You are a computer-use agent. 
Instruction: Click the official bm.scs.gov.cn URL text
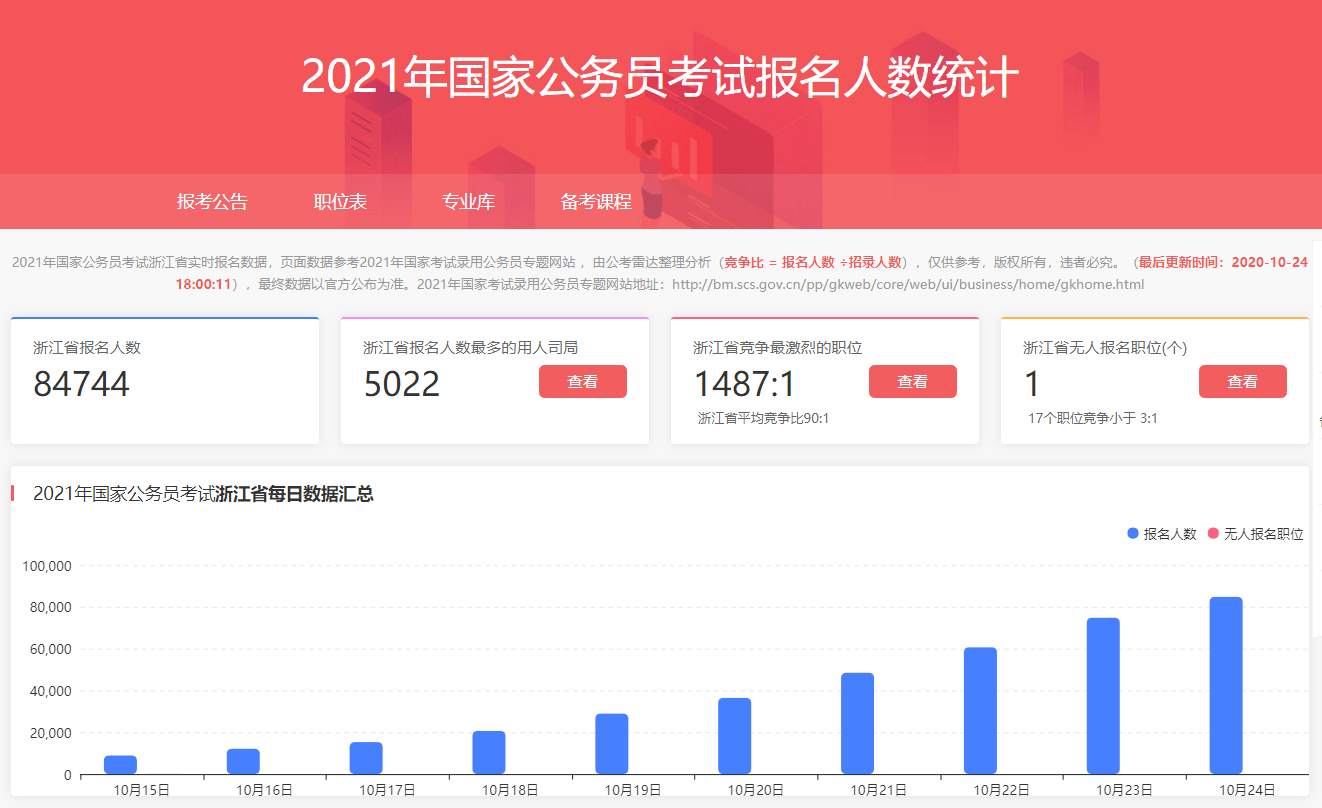click(x=908, y=284)
